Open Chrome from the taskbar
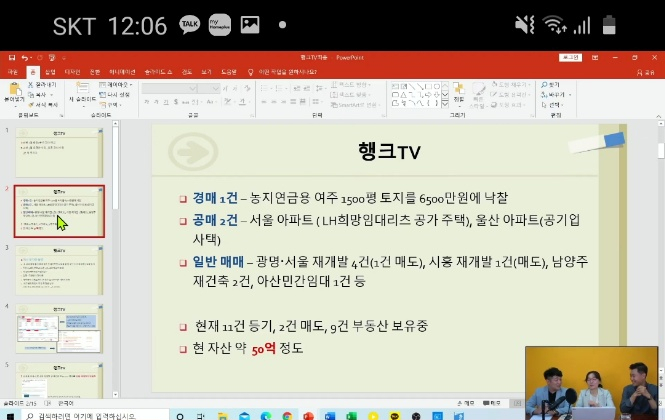Viewport: 665px width, 420px height. point(287,416)
